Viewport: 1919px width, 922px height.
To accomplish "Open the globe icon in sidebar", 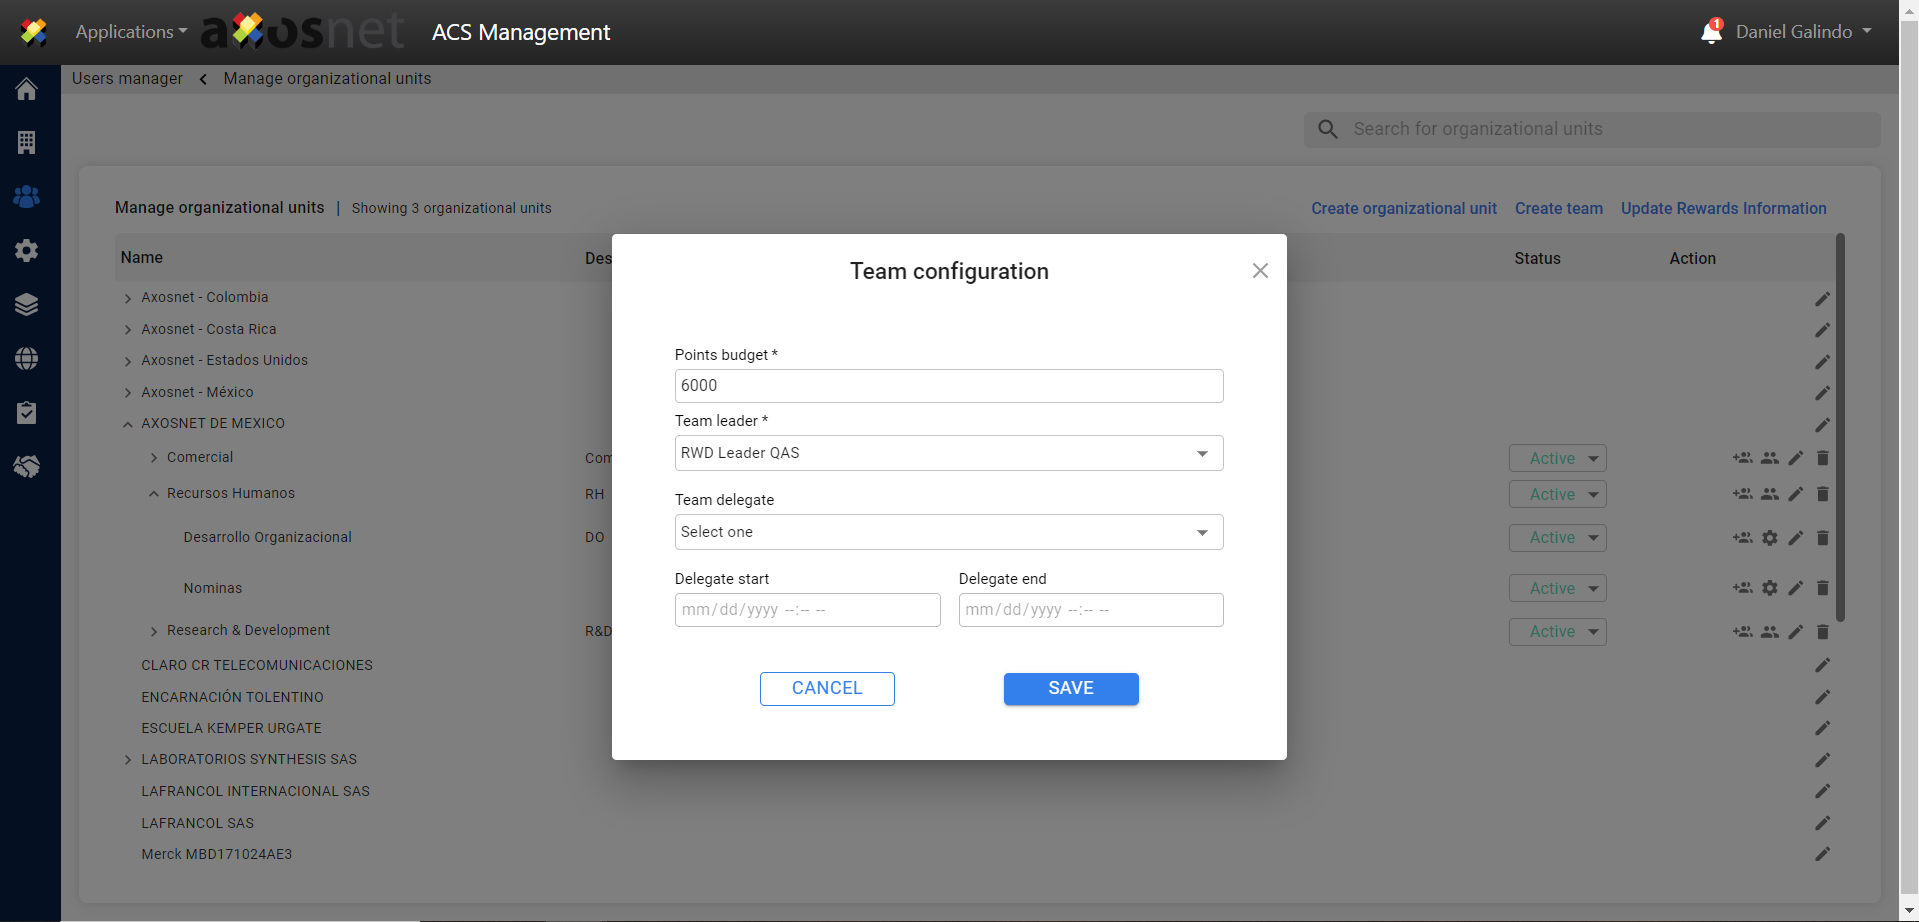I will point(27,359).
